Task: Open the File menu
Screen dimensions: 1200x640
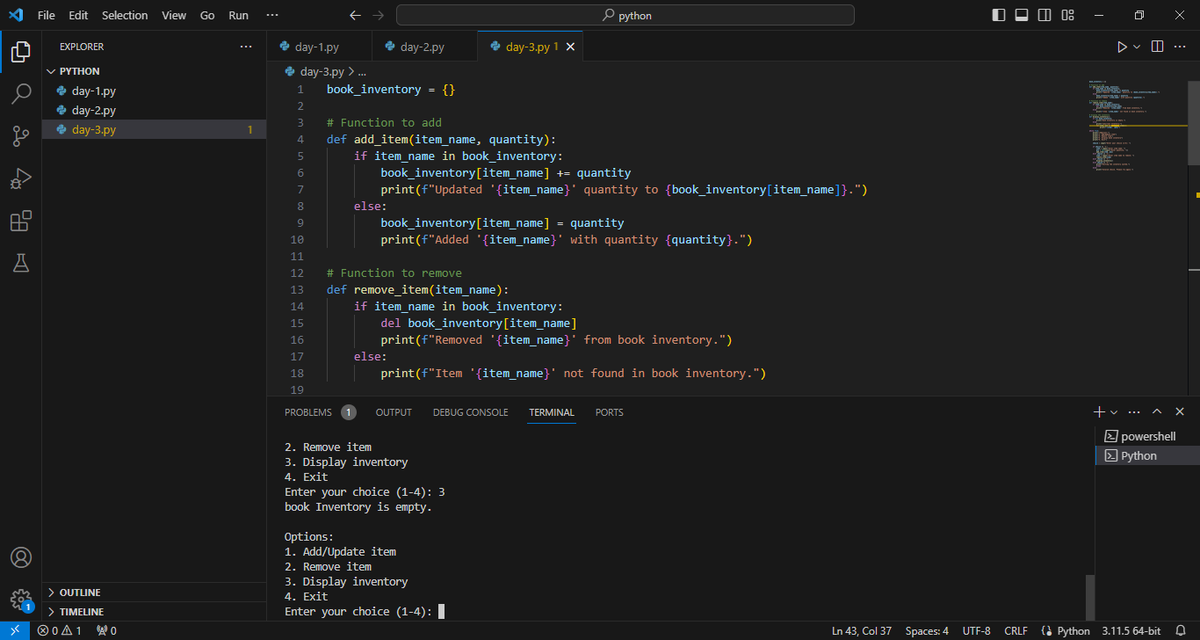Action: (46, 15)
